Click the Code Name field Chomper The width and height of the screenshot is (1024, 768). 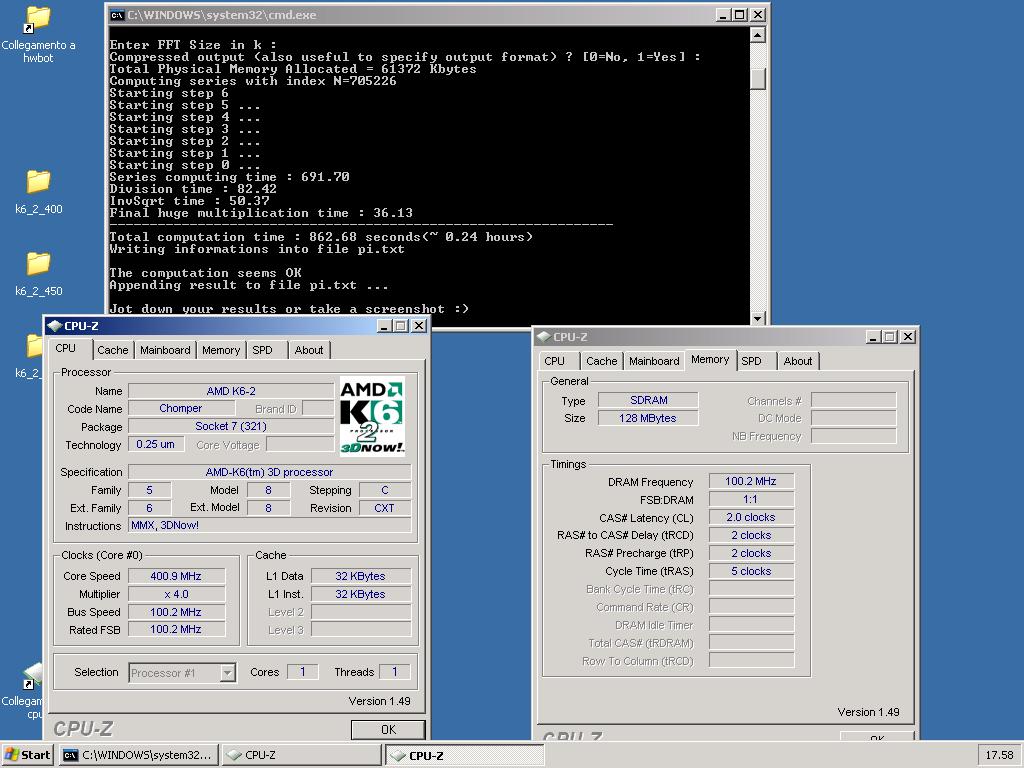tap(181, 408)
